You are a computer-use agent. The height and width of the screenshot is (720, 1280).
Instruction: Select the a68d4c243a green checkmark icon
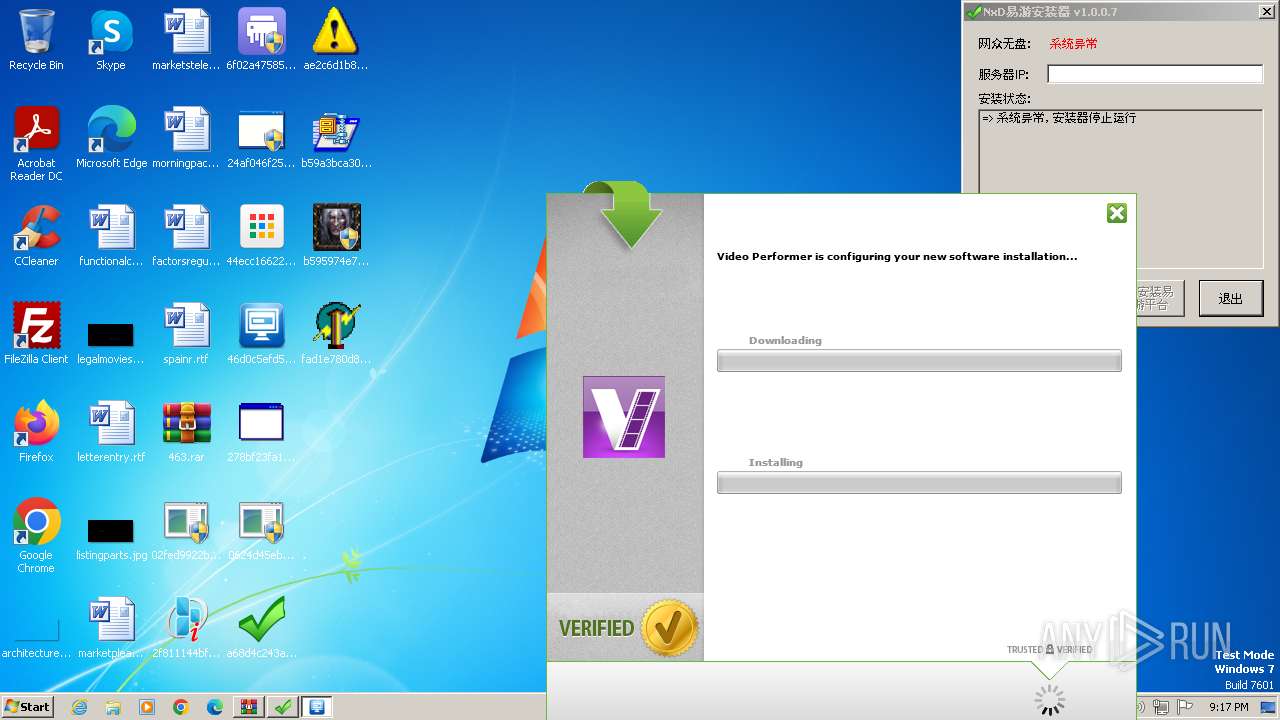[261, 628]
